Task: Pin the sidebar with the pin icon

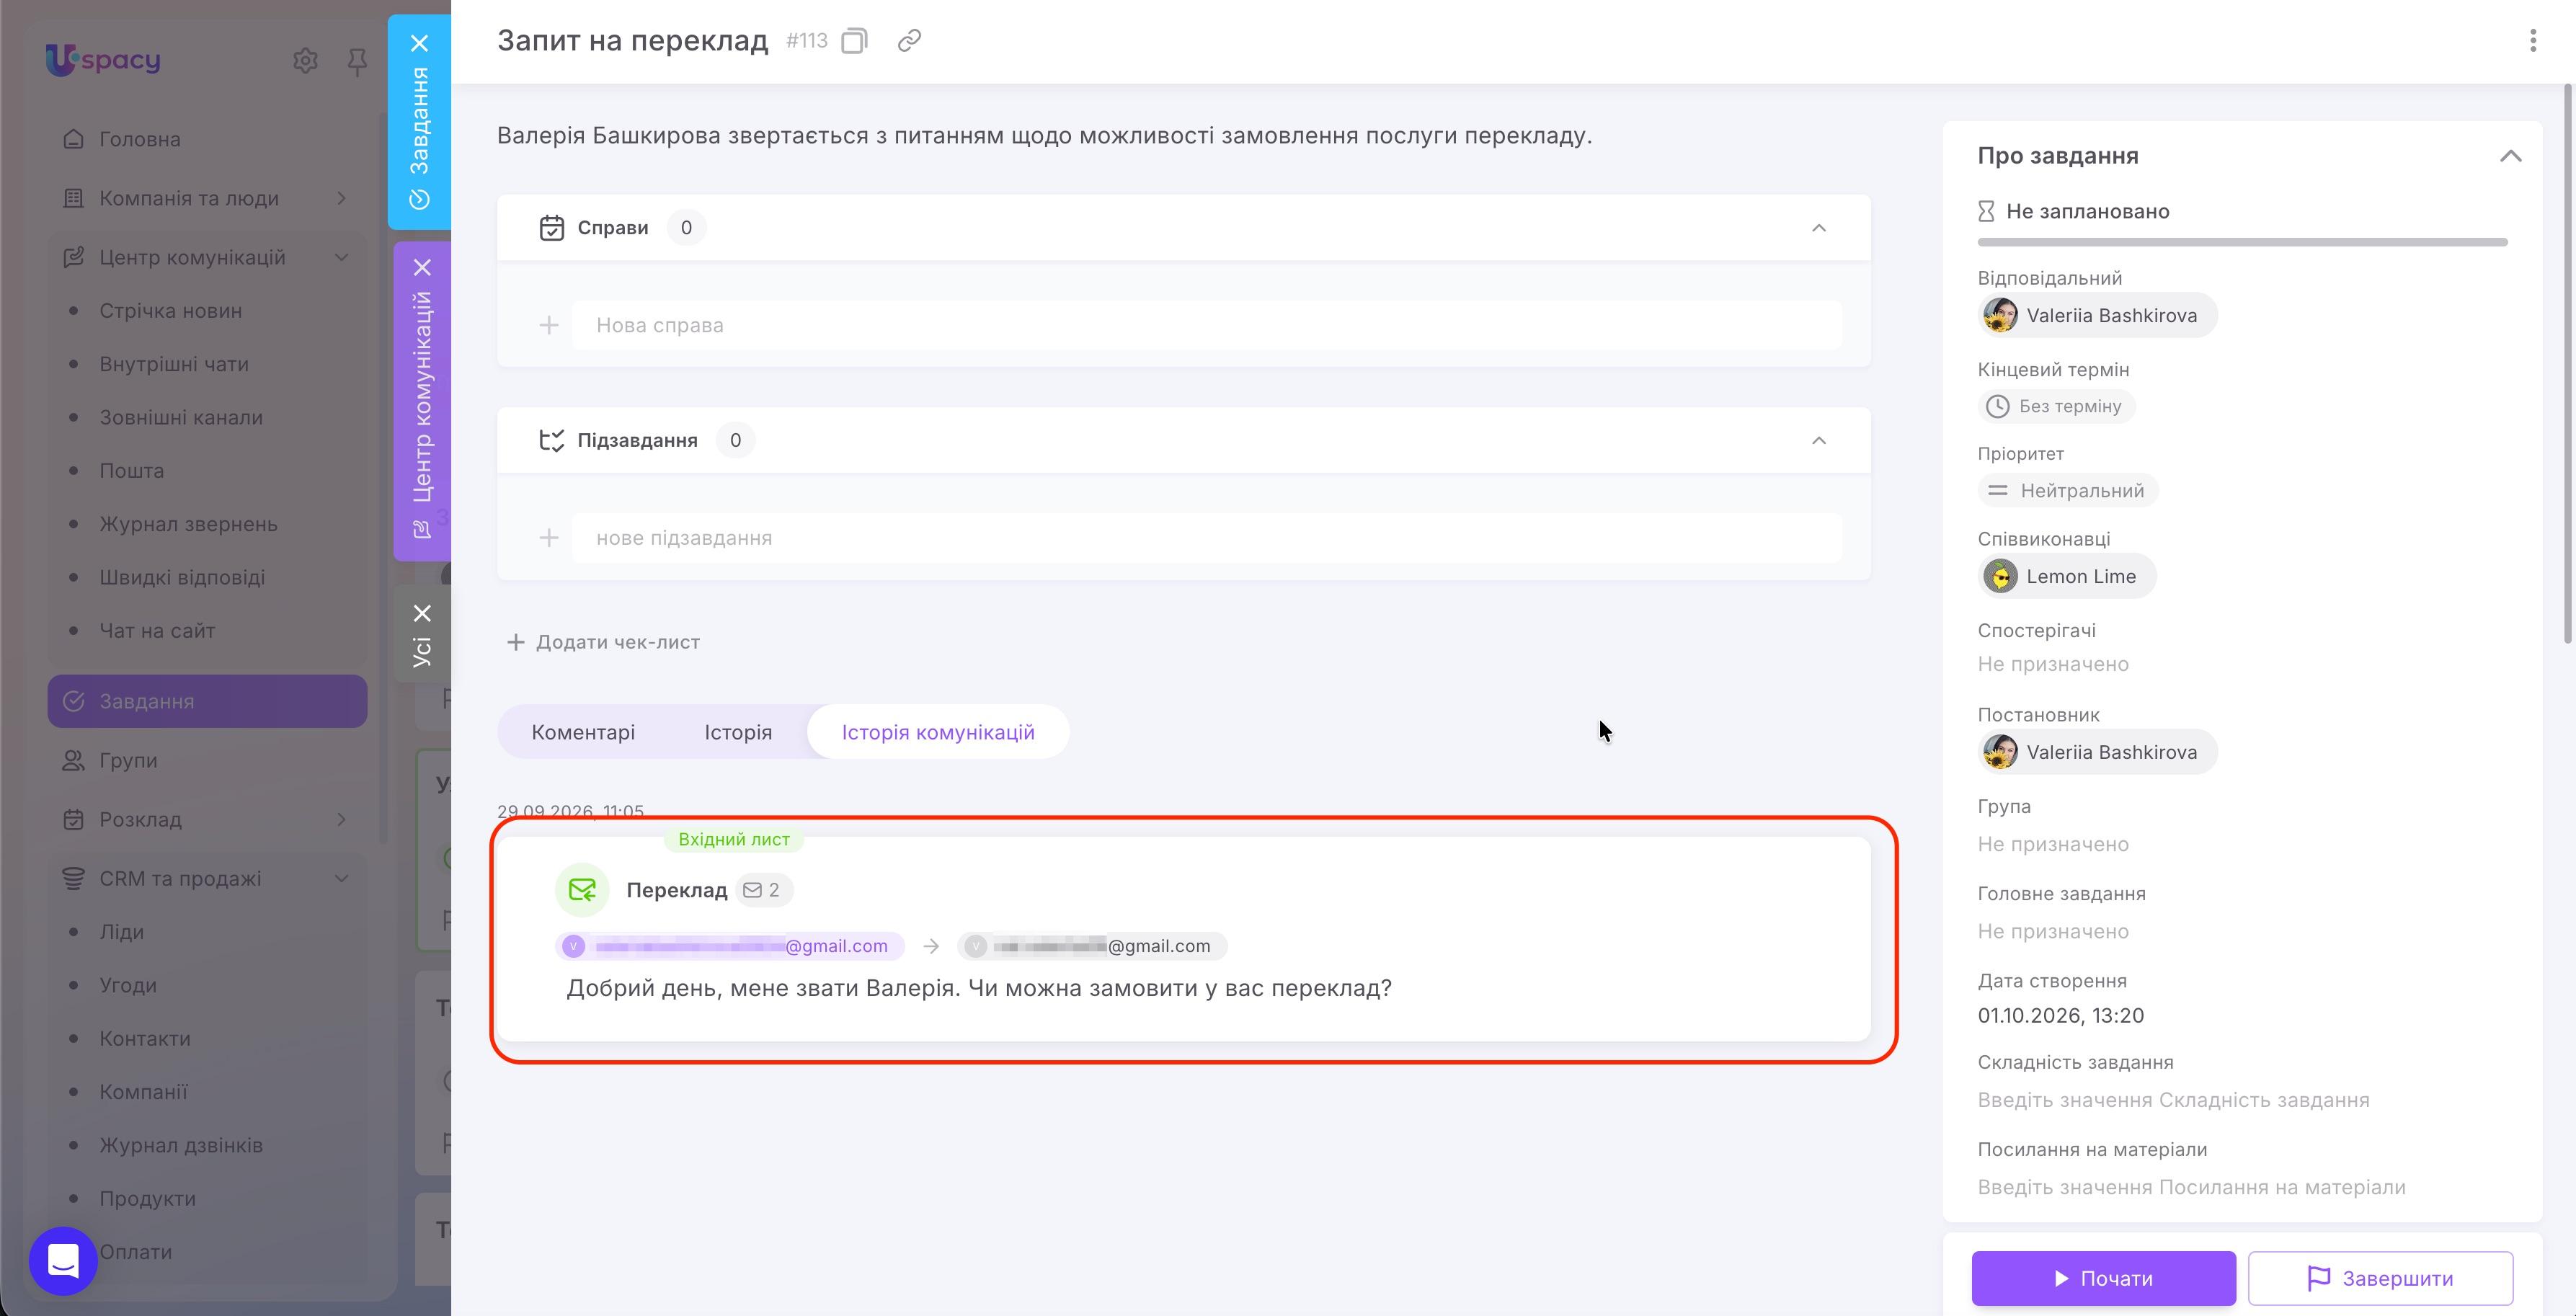Action: point(357,63)
